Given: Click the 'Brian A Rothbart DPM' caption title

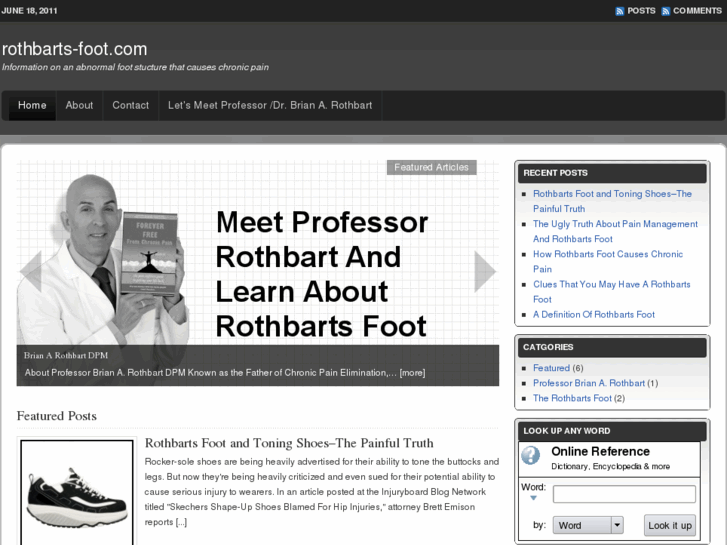Looking at the screenshot, I should (66, 355).
